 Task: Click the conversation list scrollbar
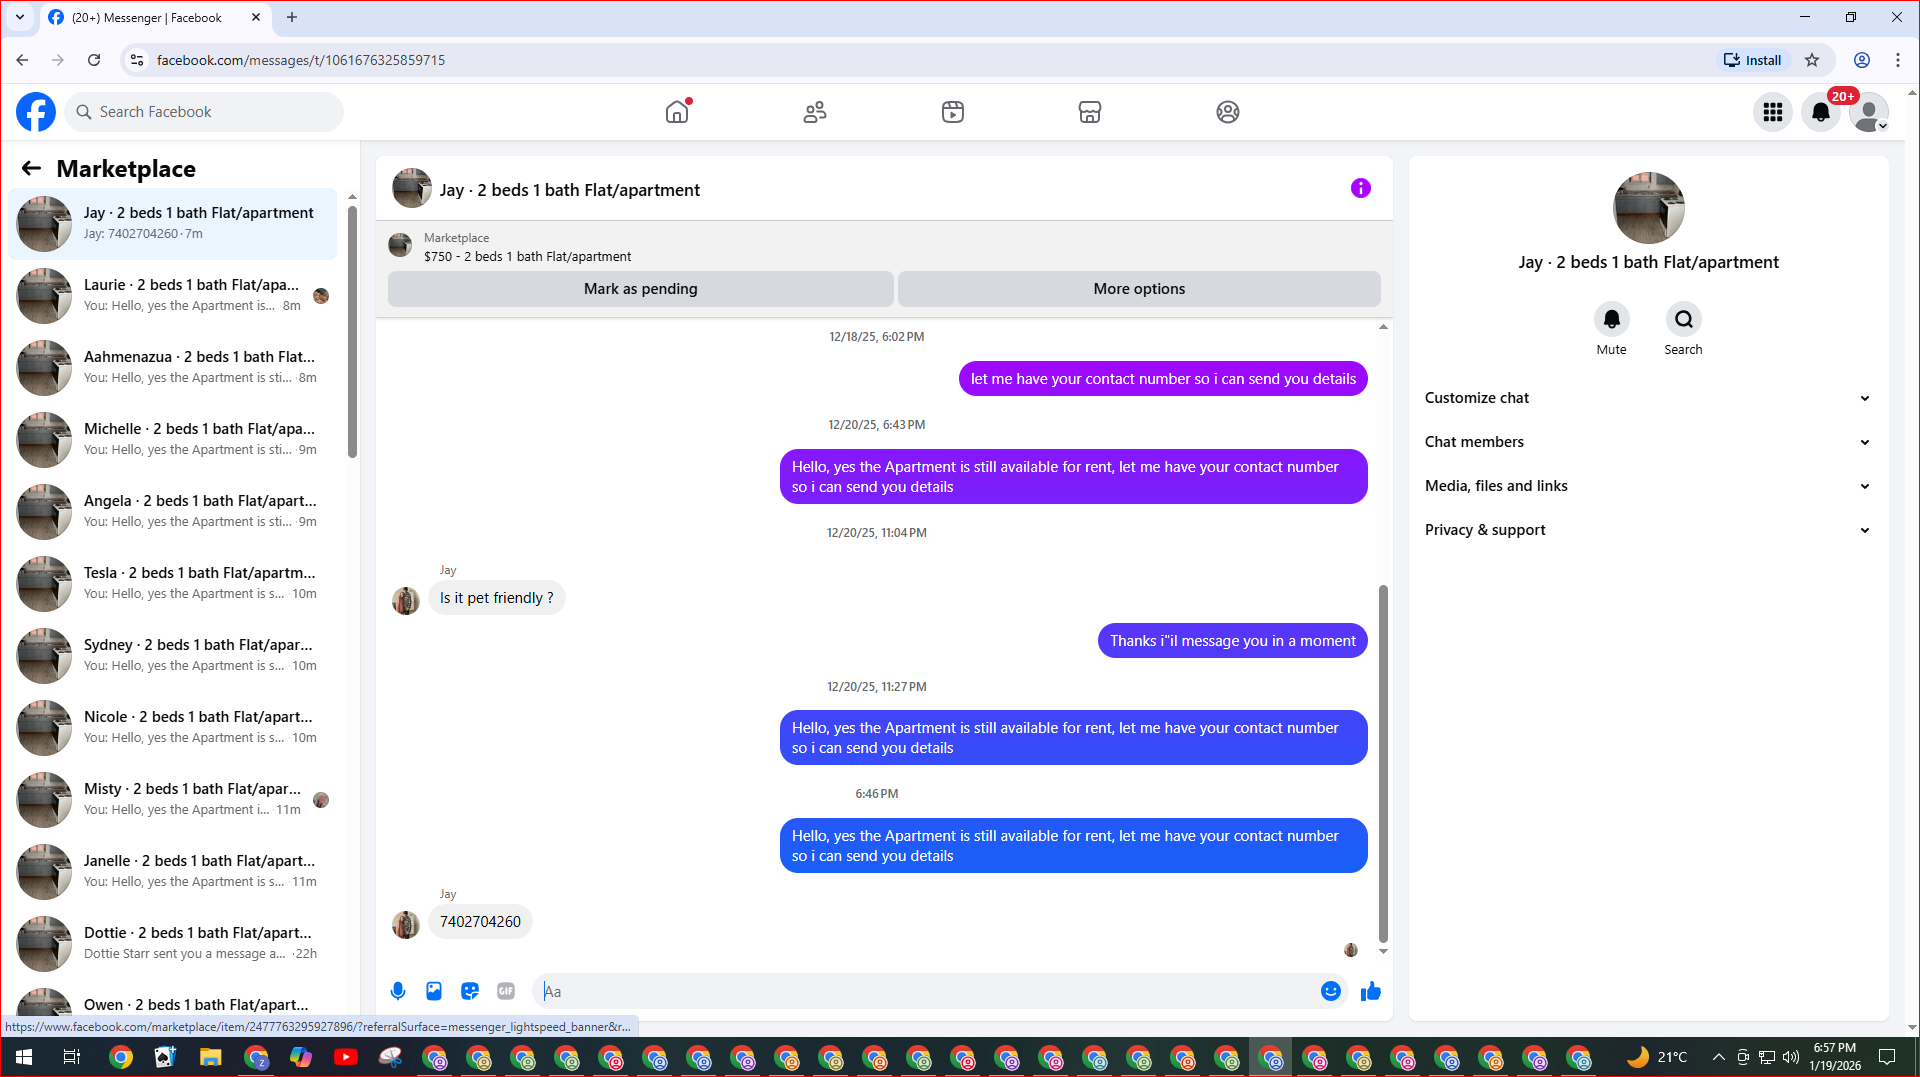click(352, 330)
